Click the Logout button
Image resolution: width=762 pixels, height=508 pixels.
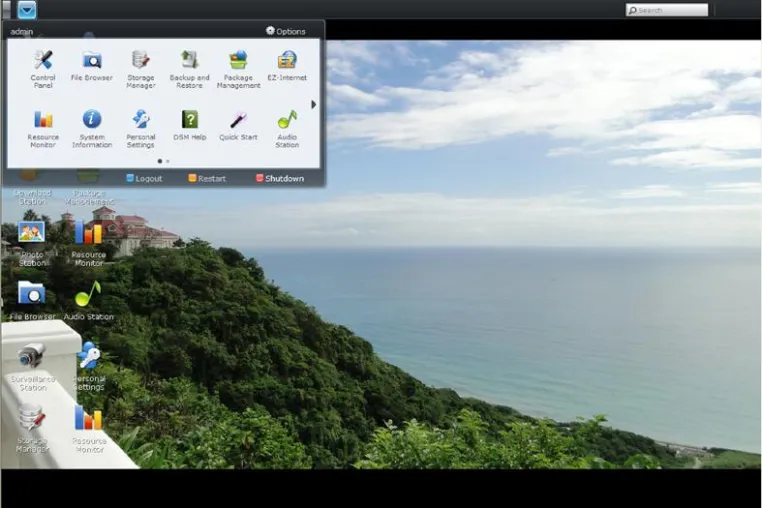click(144, 178)
